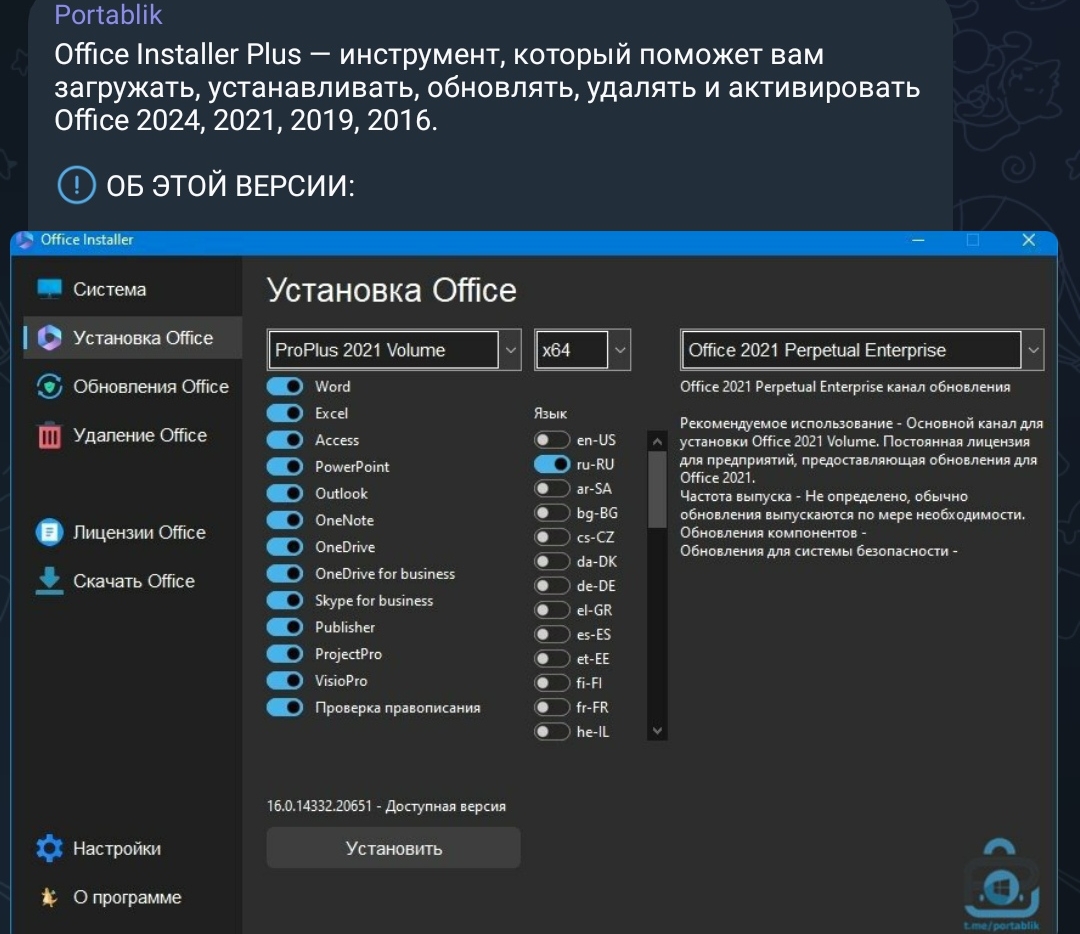Toggle the Word component switch
The width and height of the screenshot is (1080, 934).
pyautogui.click(x=285, y=386)
